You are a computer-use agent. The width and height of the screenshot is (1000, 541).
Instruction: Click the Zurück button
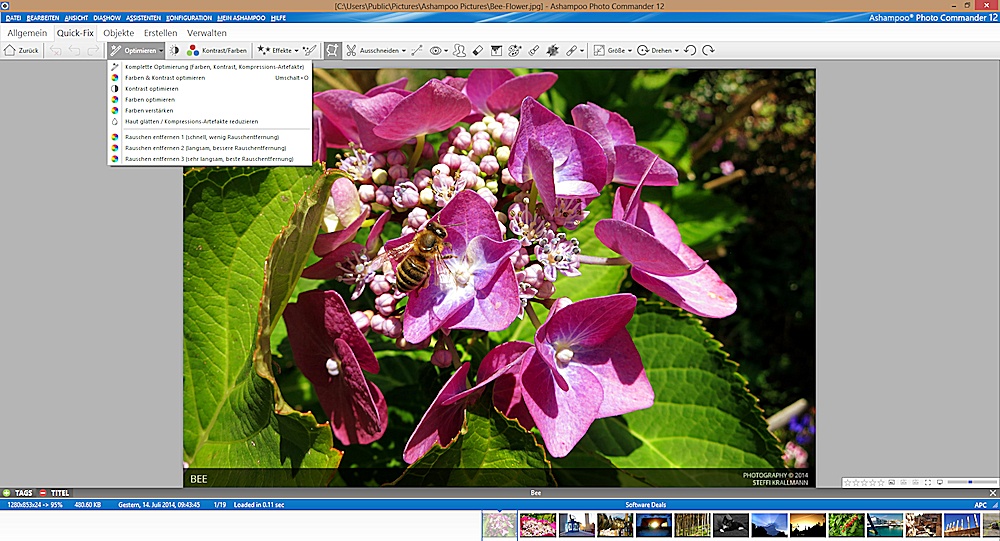tap(21, 49)
